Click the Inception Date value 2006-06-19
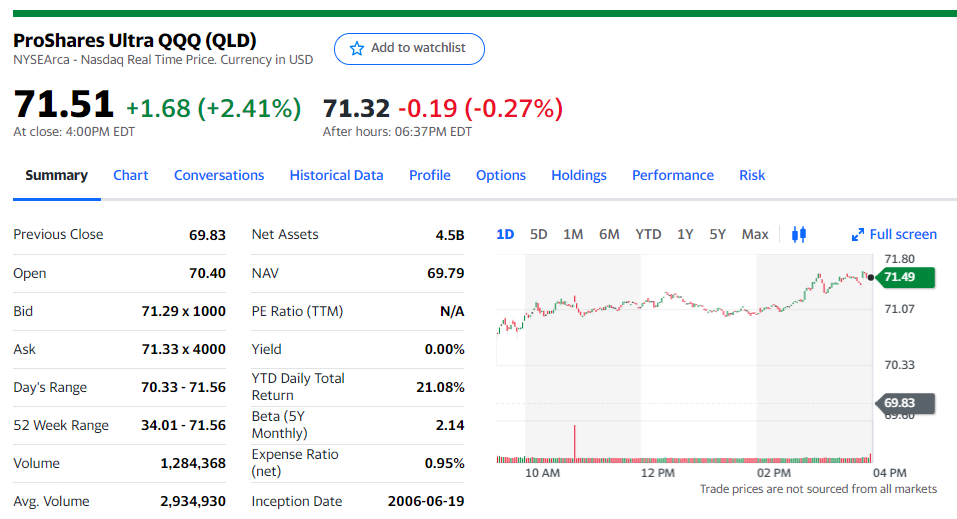 (x=426, y=501)
